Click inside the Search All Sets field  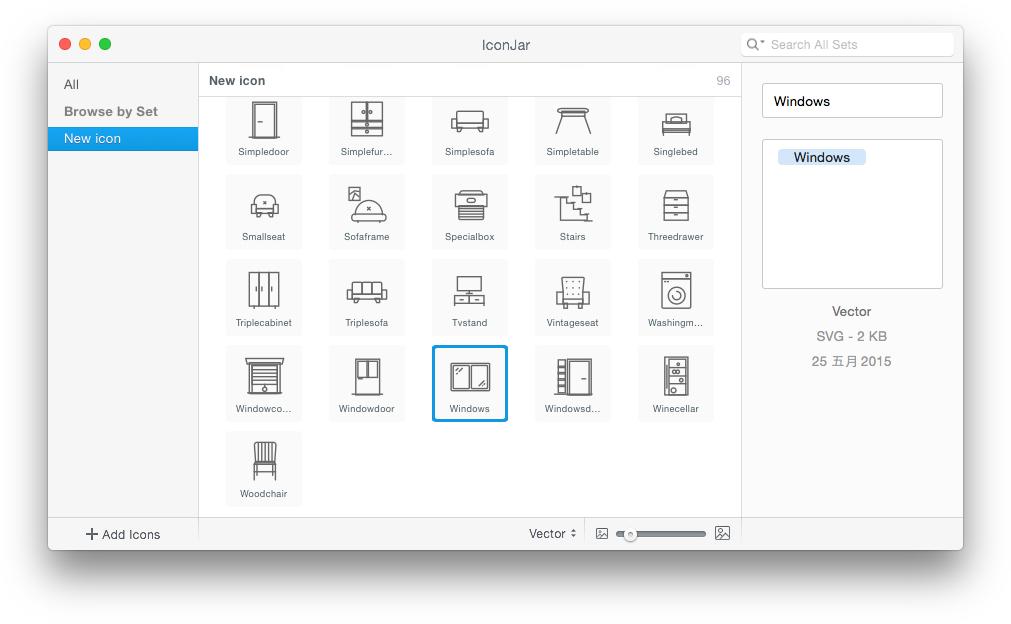[x=860, y=44]
